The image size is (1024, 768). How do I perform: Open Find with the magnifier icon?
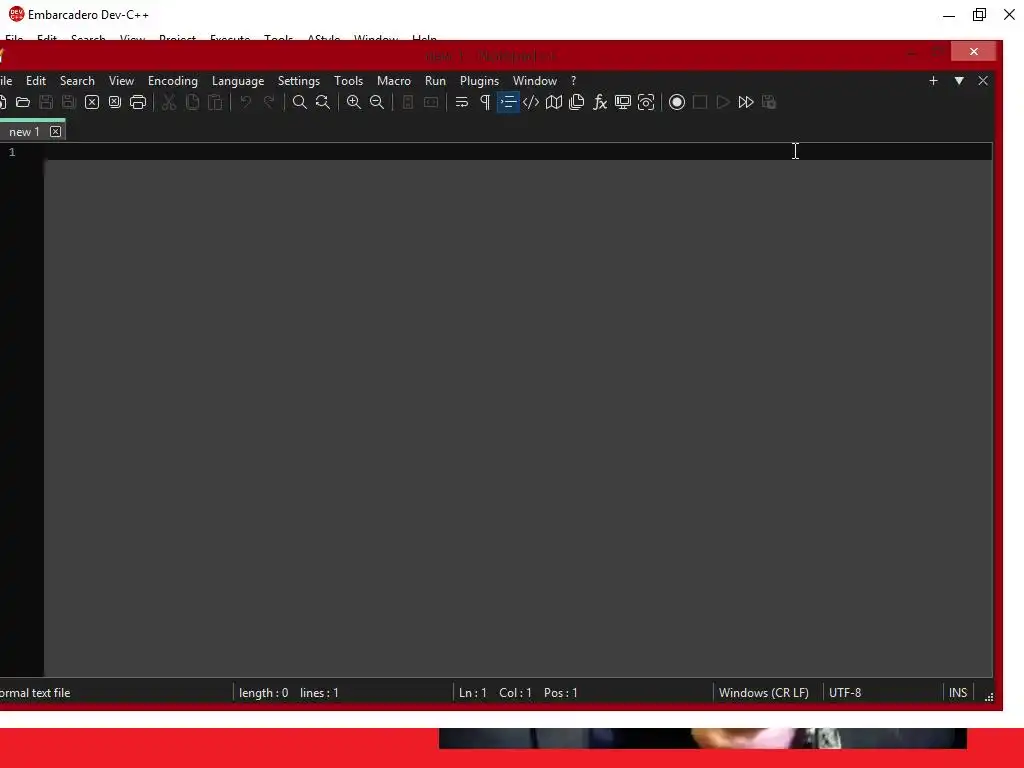pos(300,102)
